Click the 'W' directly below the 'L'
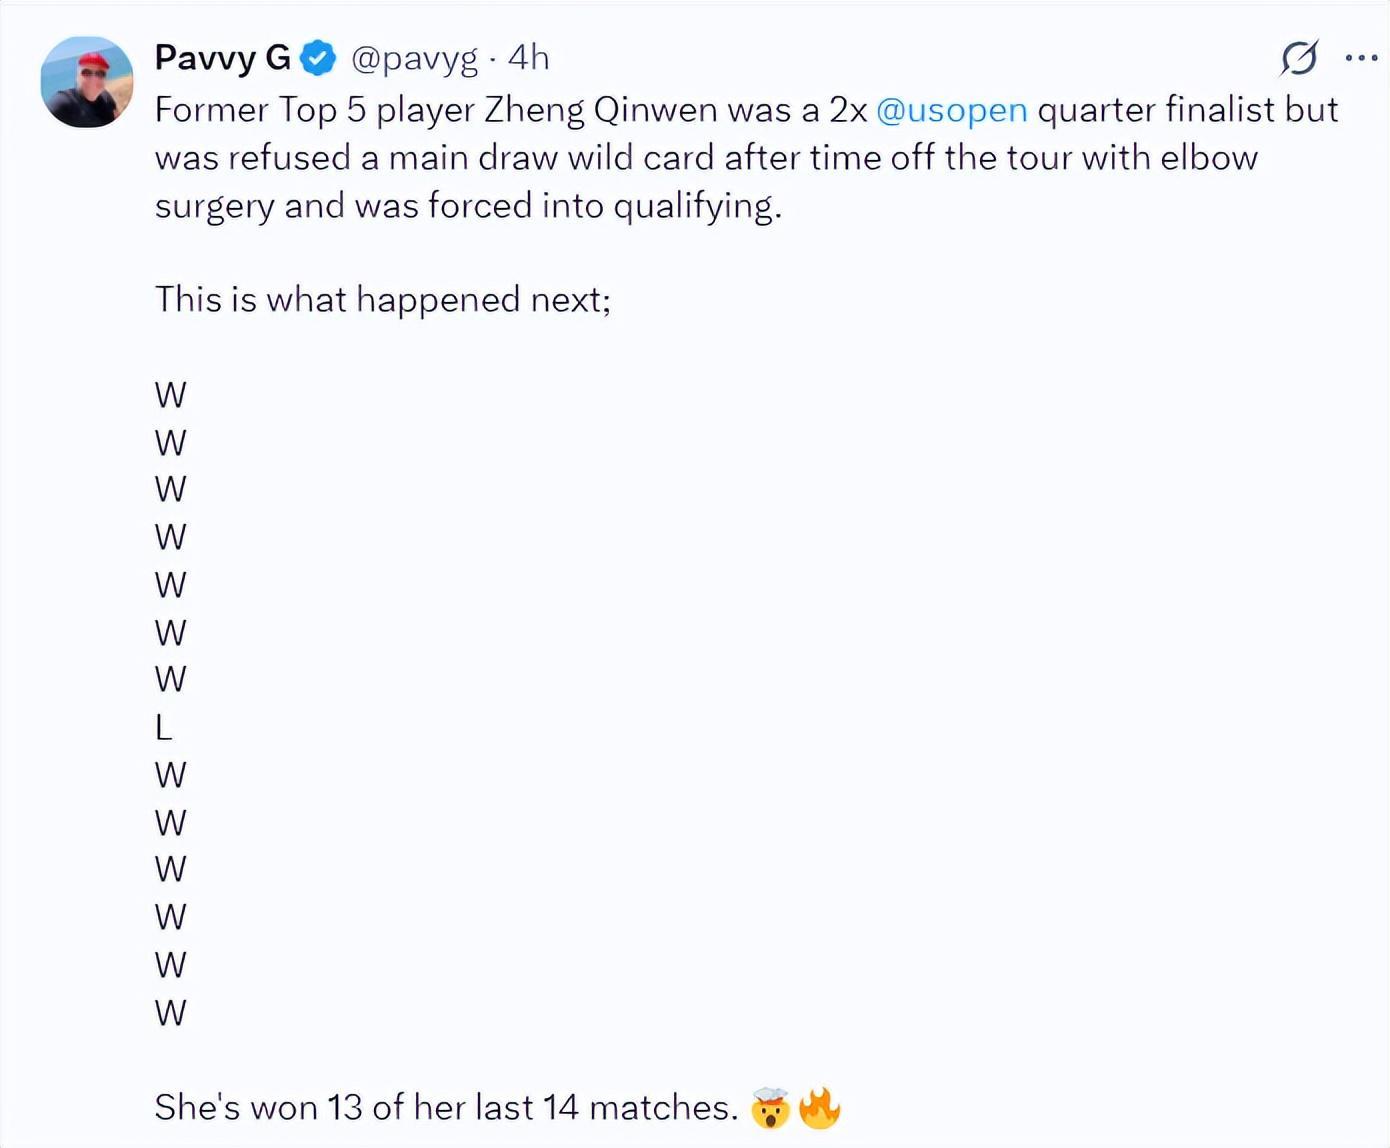Screen dimensions: 1390x1148 pos(170,775)
